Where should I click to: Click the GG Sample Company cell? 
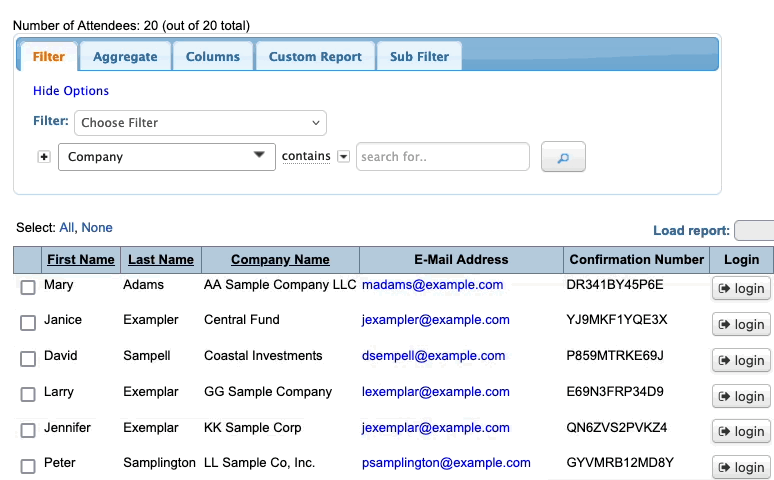click(x=268, y=392)
